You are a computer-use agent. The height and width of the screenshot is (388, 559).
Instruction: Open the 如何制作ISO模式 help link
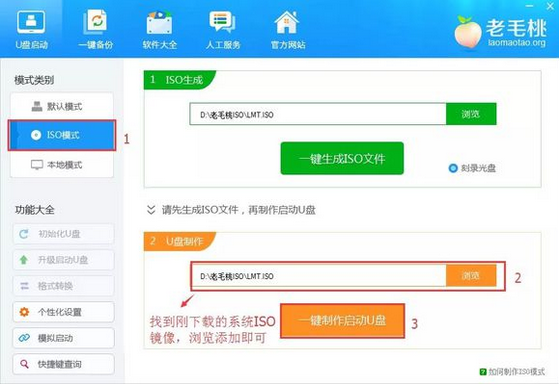coord(516,372)
